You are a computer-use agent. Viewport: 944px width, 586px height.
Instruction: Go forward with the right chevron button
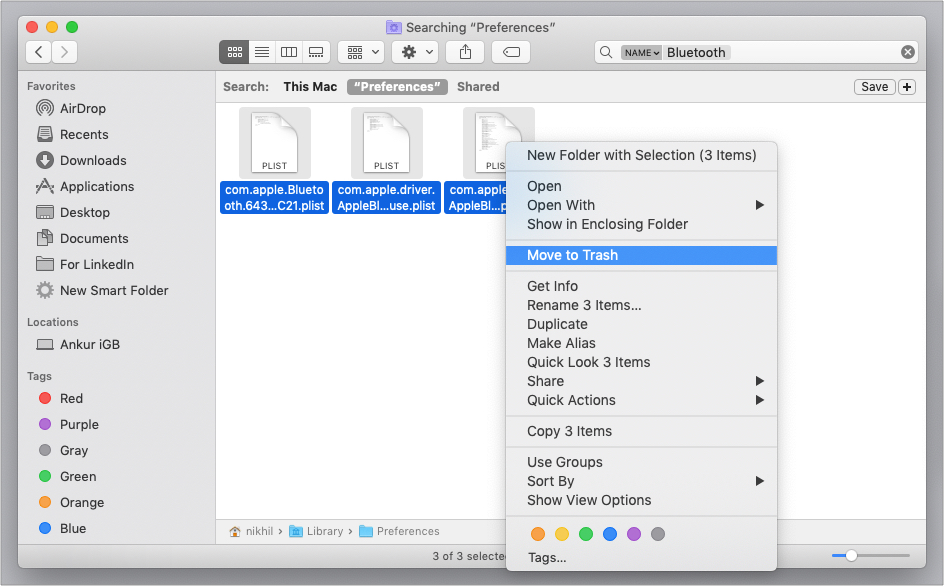[64, 52]
